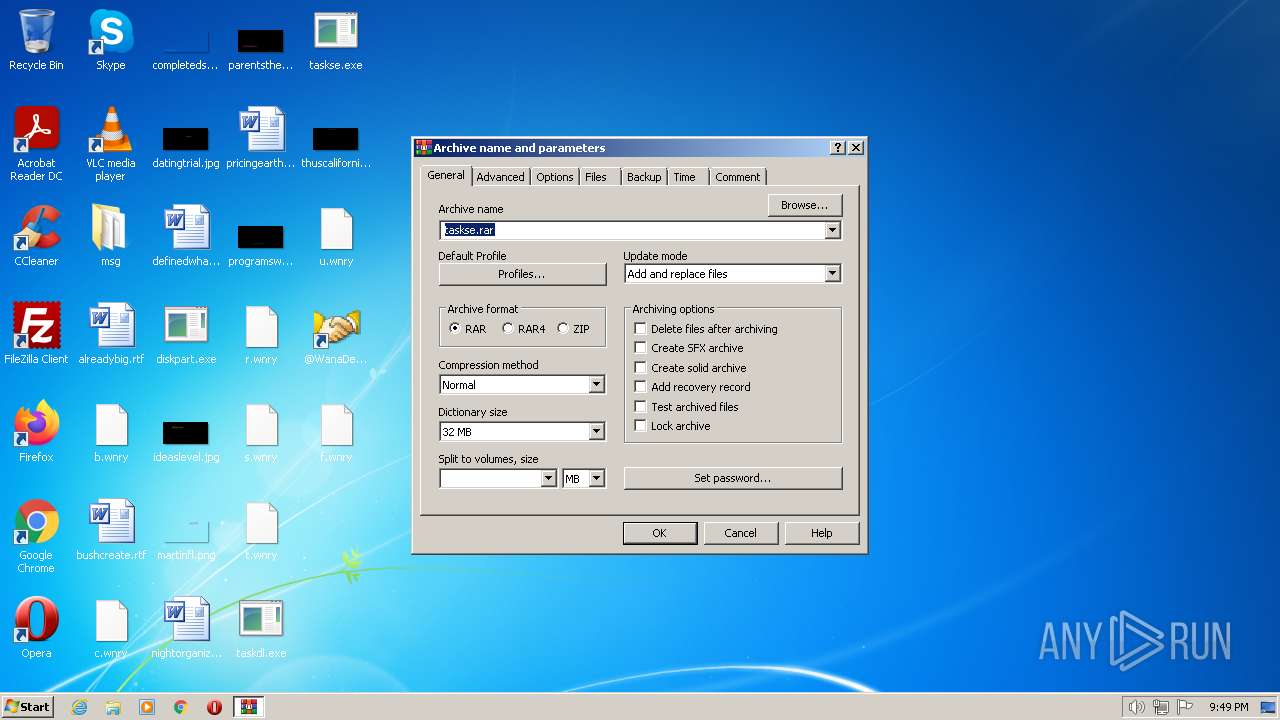The height and width of the screenshot is (720, 1280).
Task: Open WinRAR taskbar button
Action: pos(248,707)
